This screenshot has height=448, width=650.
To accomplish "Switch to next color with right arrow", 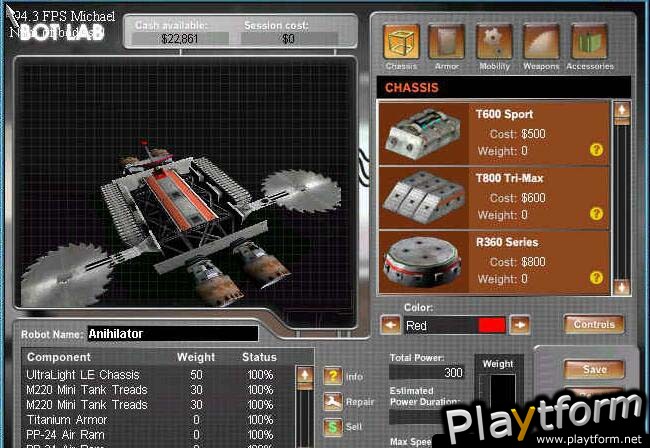I will pyautogui.click(x=520, y=325).
